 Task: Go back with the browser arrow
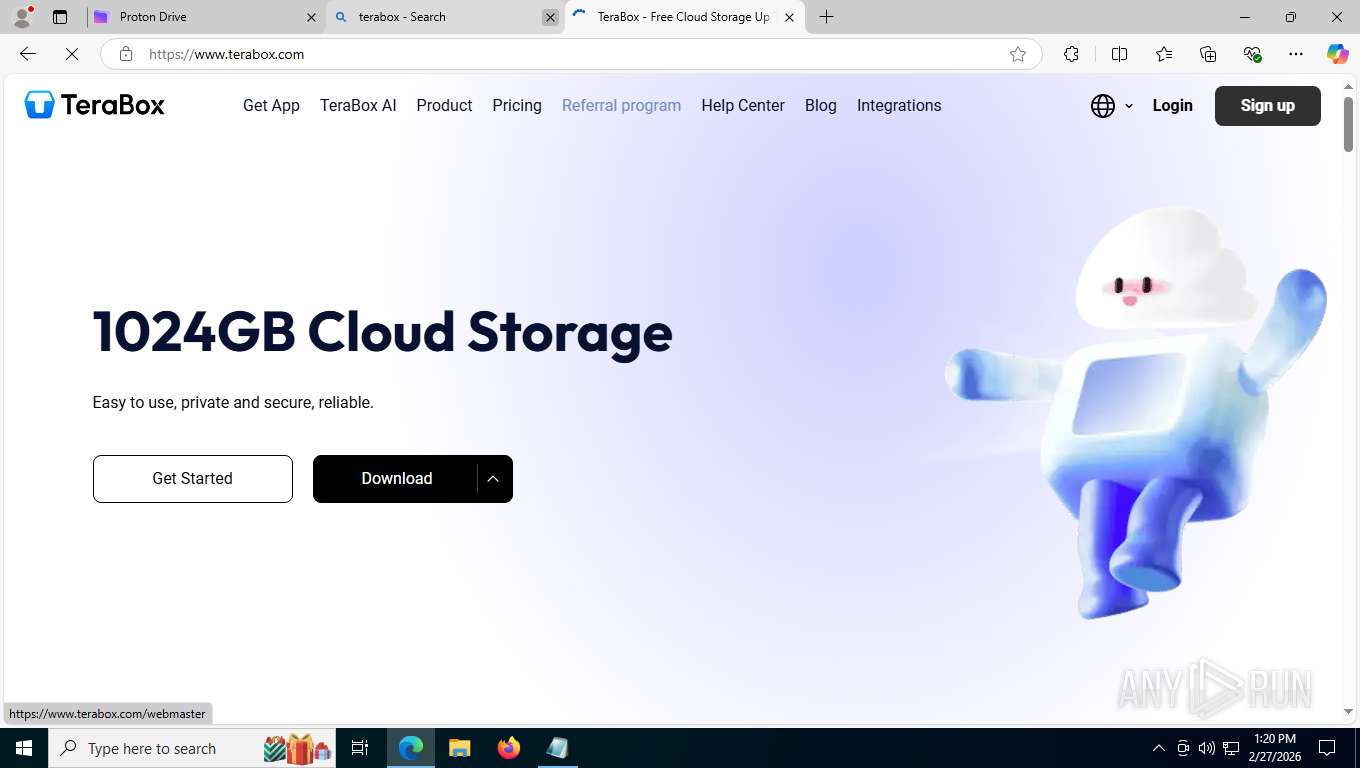[28, 54]
